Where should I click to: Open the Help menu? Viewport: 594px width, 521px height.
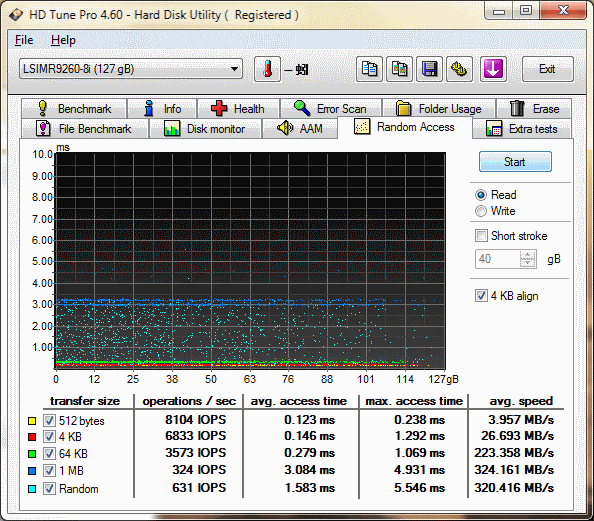tap(63, 40)
